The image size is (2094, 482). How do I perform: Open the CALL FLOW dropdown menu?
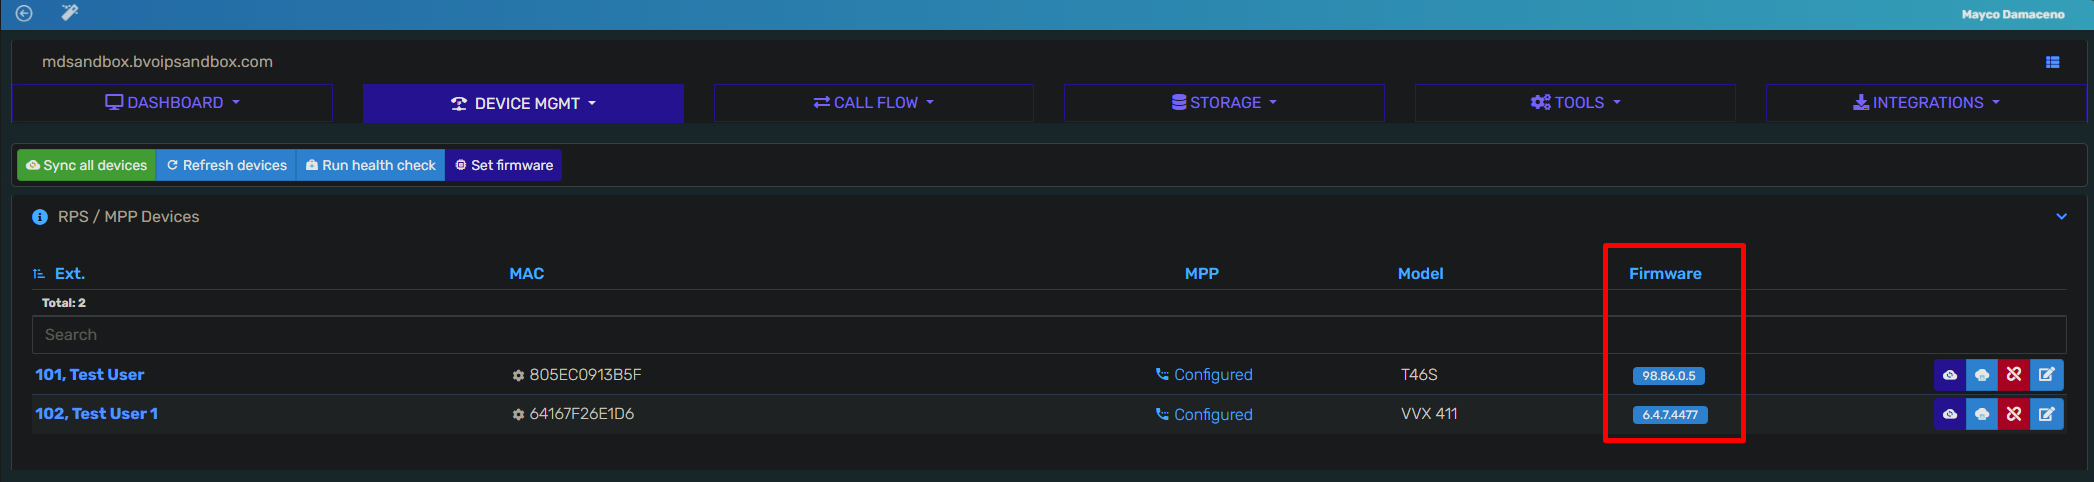point(874,103)
